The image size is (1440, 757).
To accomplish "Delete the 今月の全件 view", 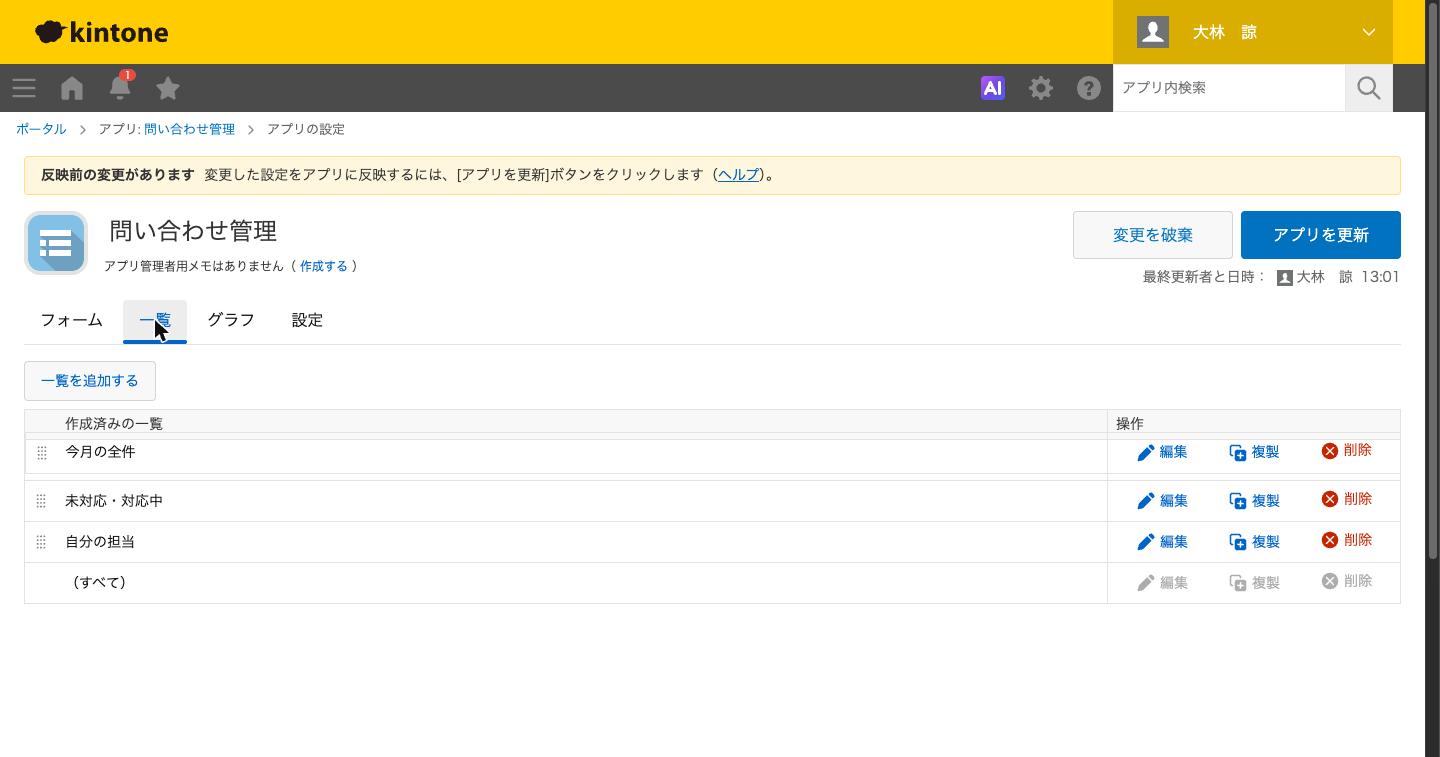I will pos(1346,450).
